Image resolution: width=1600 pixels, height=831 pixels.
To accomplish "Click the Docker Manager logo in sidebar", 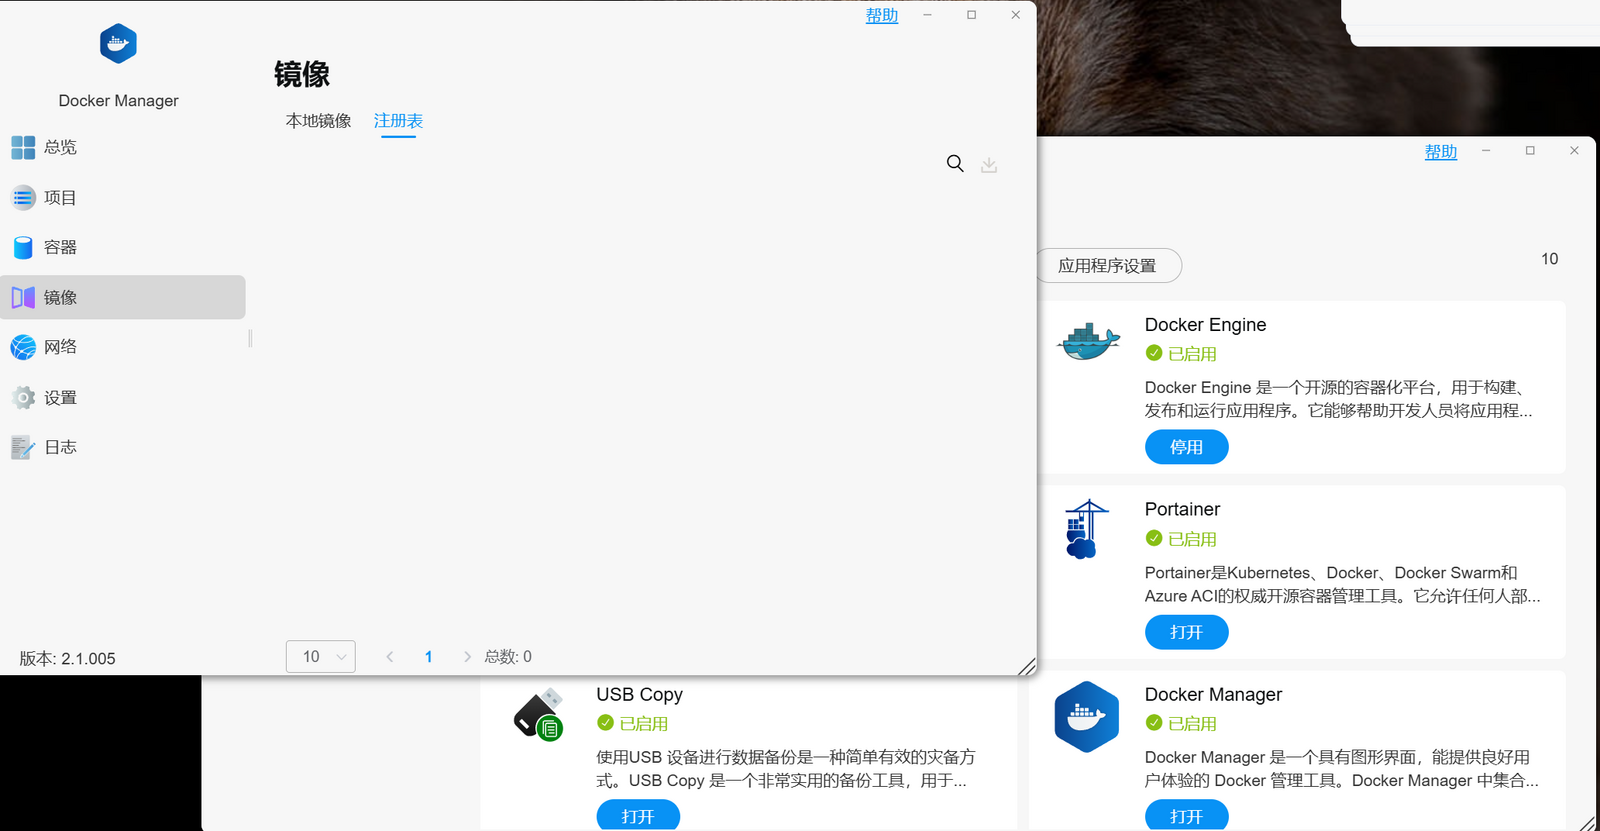I will pos(118,44).
